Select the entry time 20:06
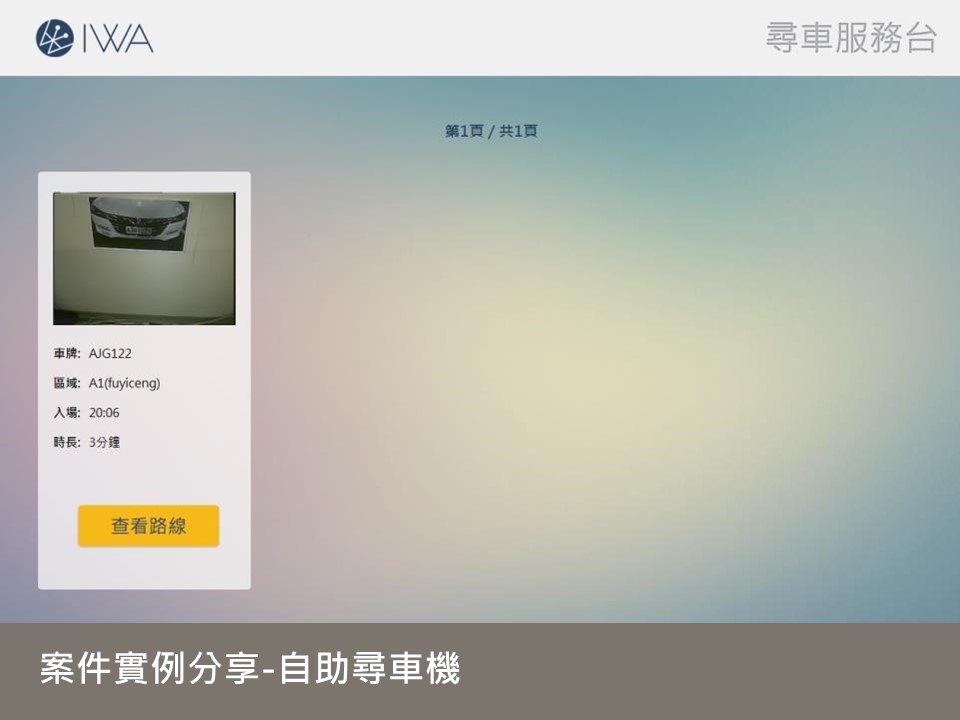Viewport: 960px width, 720px height. (104, 413)
